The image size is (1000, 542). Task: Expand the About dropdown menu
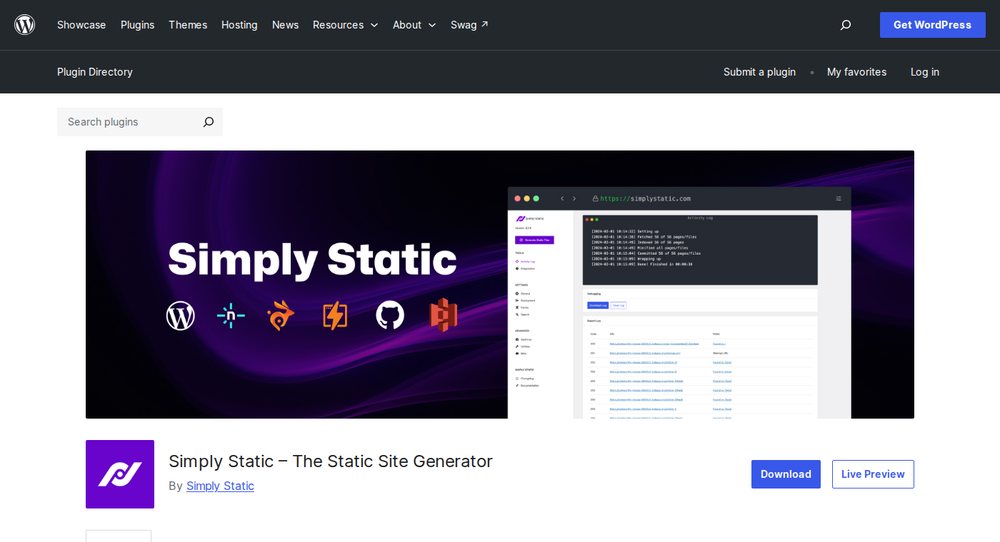coord(414,25)
